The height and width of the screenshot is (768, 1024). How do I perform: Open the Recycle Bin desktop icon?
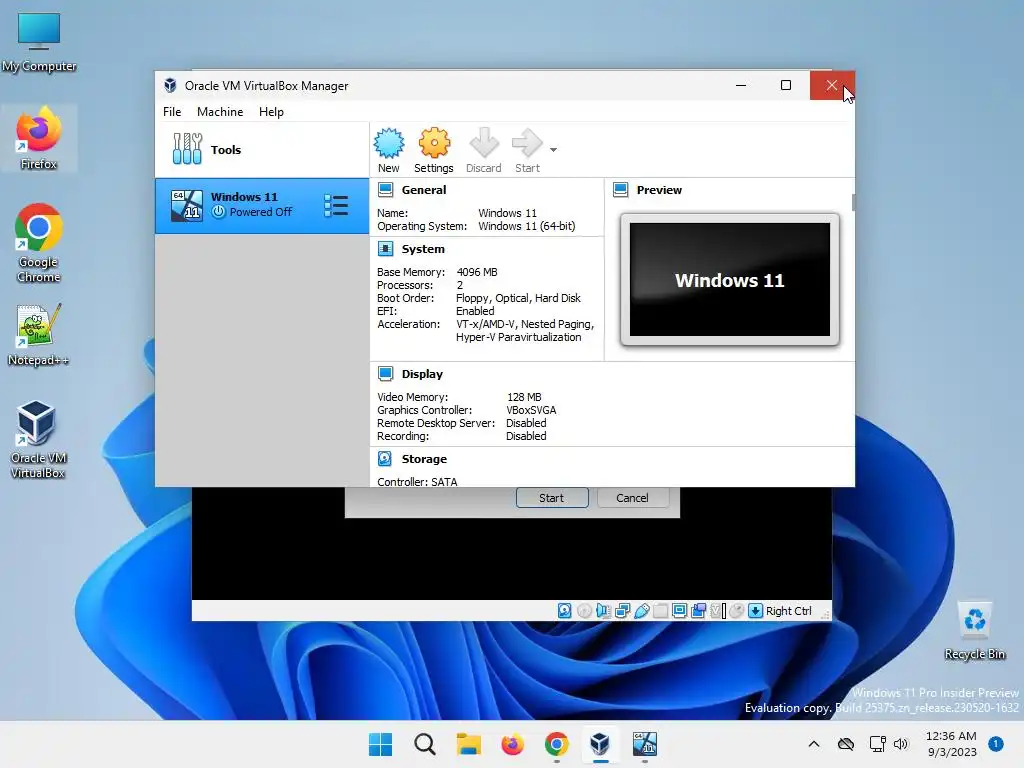click(974, 631)
